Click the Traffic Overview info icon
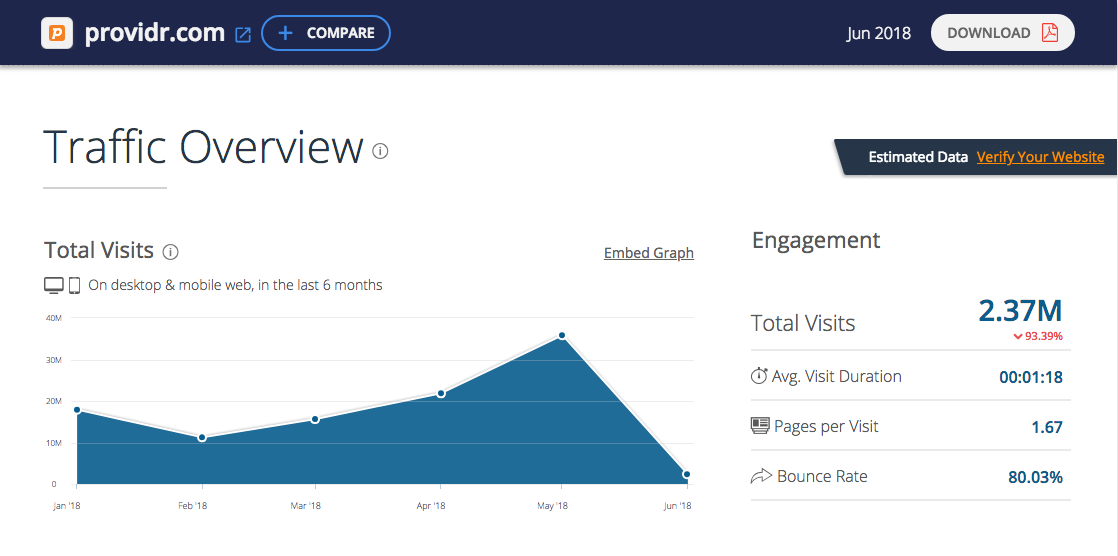 point(380,151)
